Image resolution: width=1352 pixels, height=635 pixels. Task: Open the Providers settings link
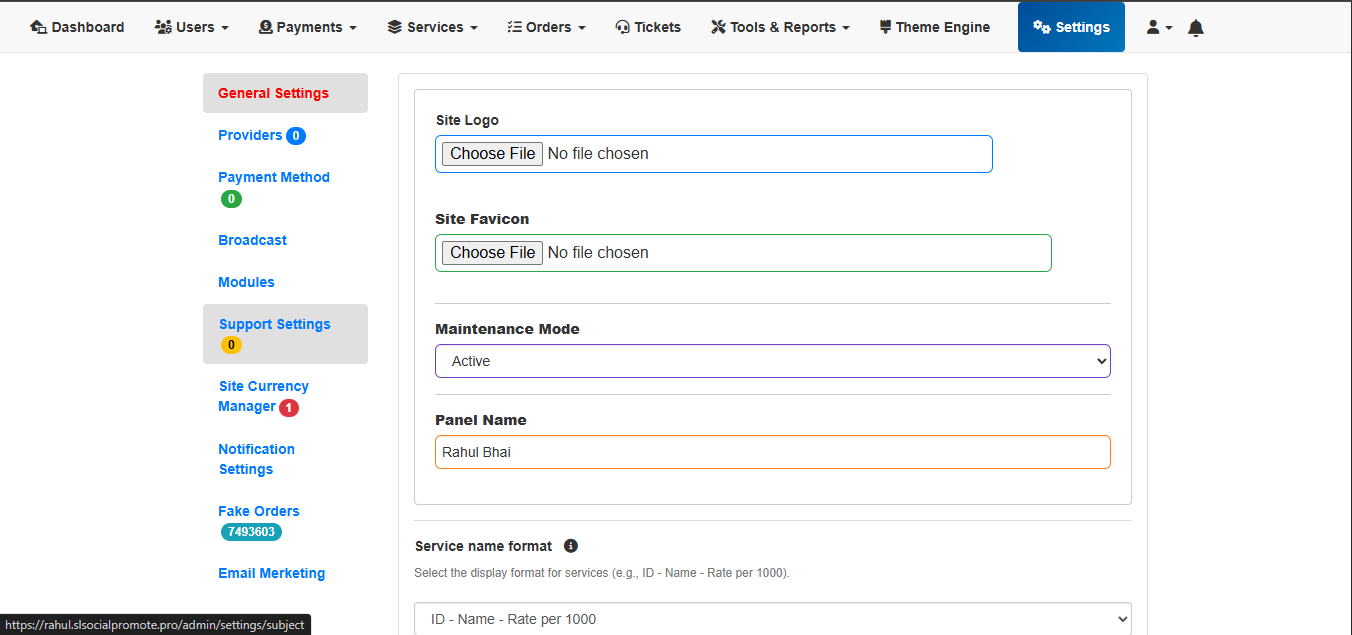(250, 135)
